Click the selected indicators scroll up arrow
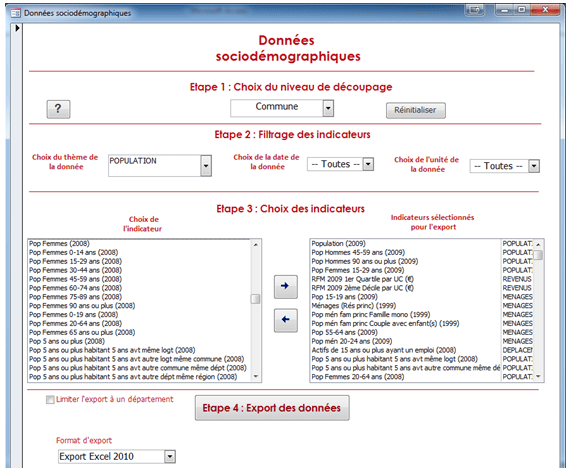This screenshot has width=571, height=472. pos(538,245)
